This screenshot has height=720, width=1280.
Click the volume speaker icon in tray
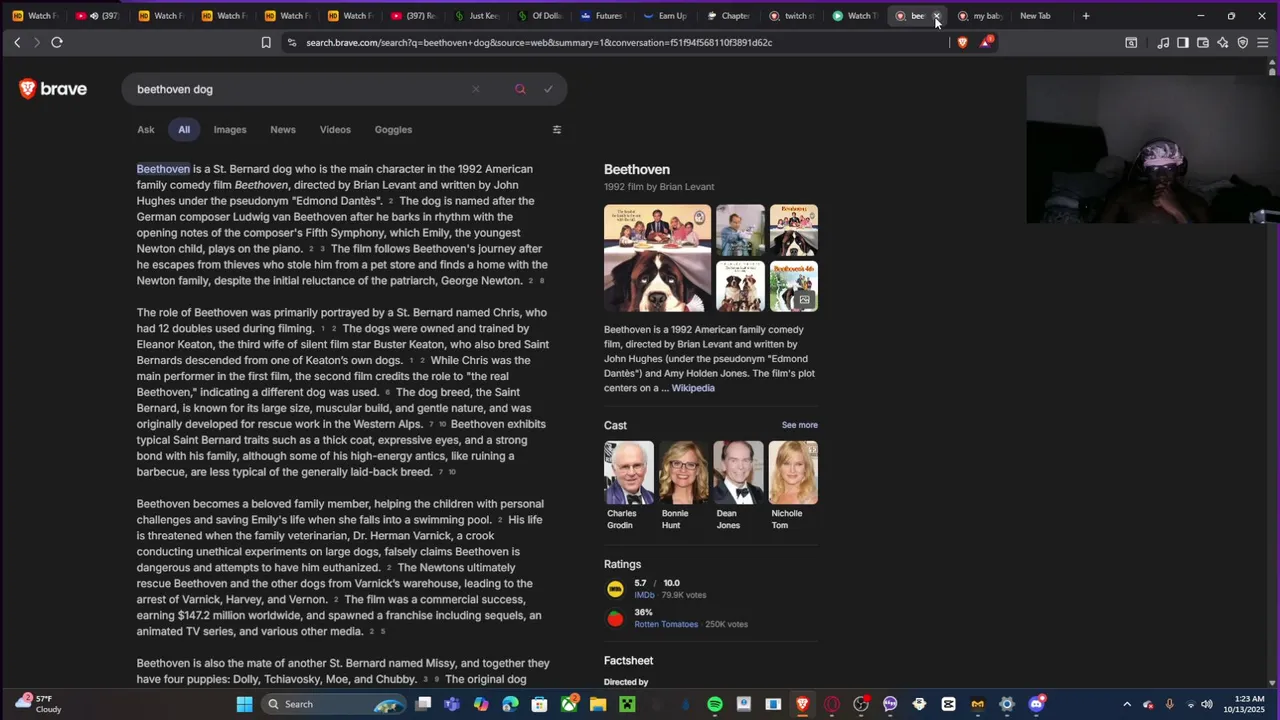tap(1207, 704)
